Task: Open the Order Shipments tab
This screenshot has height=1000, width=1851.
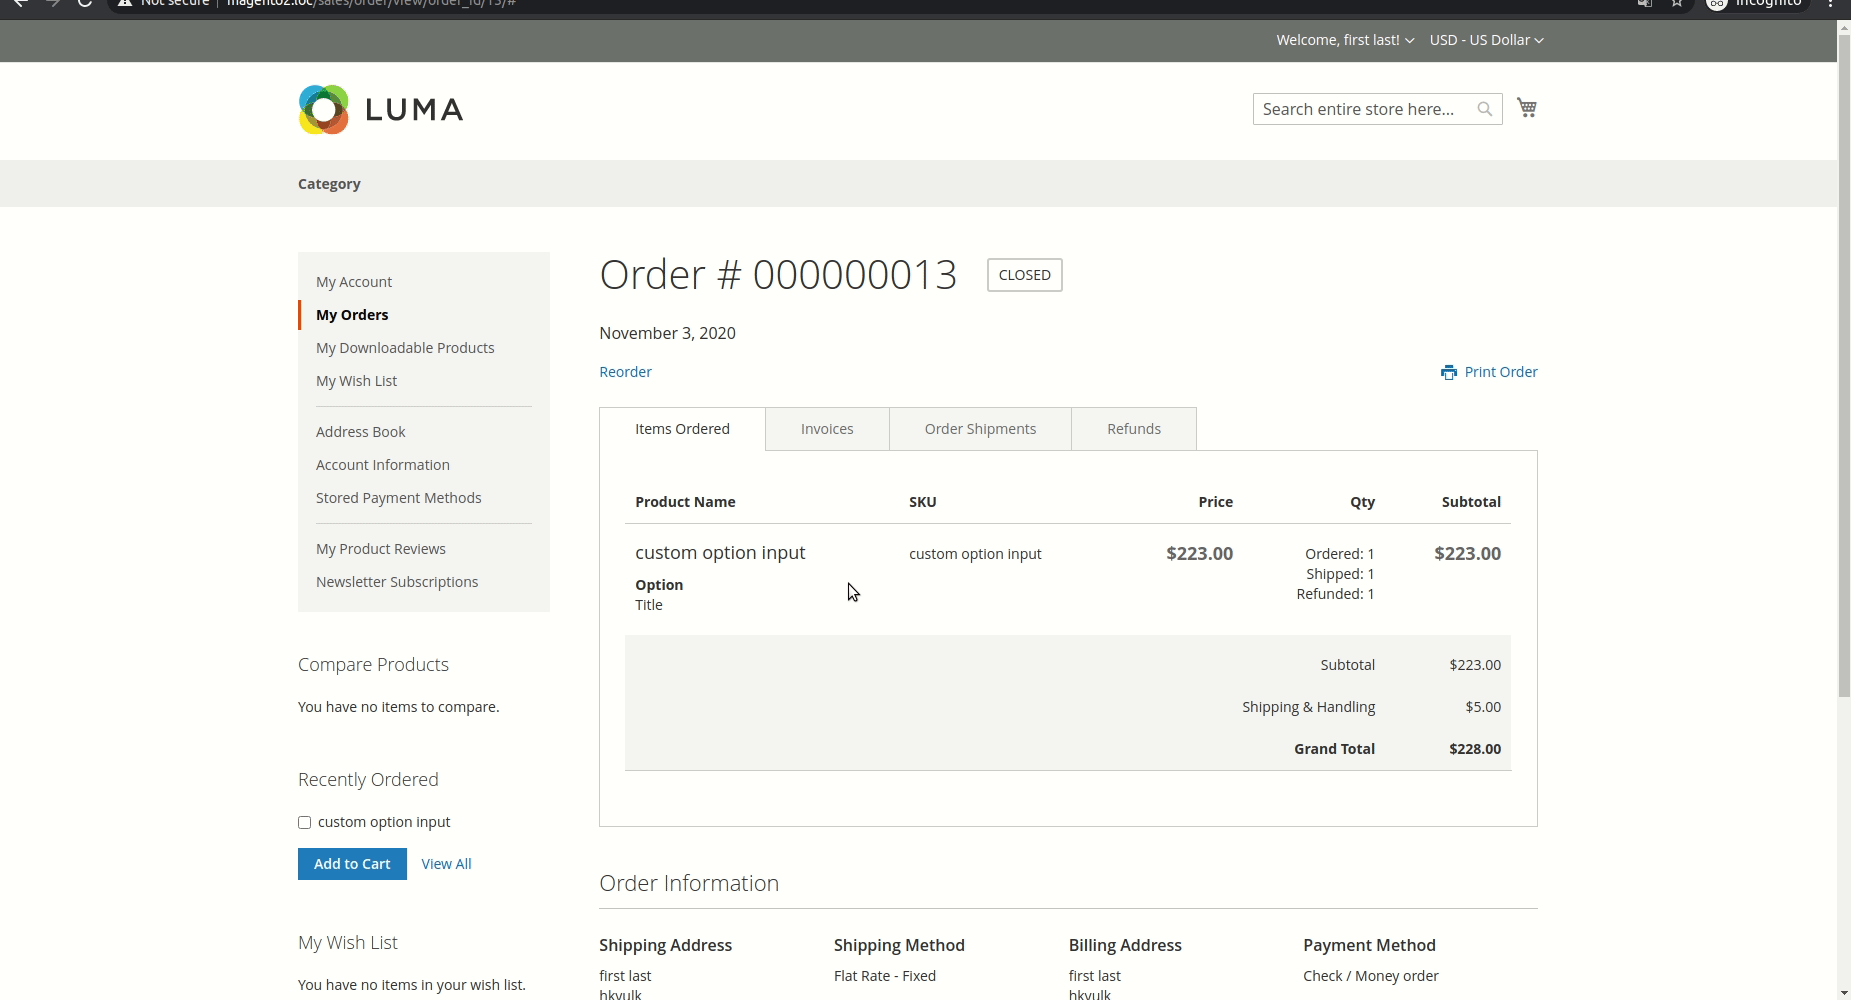Action: (x=980, y=428)
